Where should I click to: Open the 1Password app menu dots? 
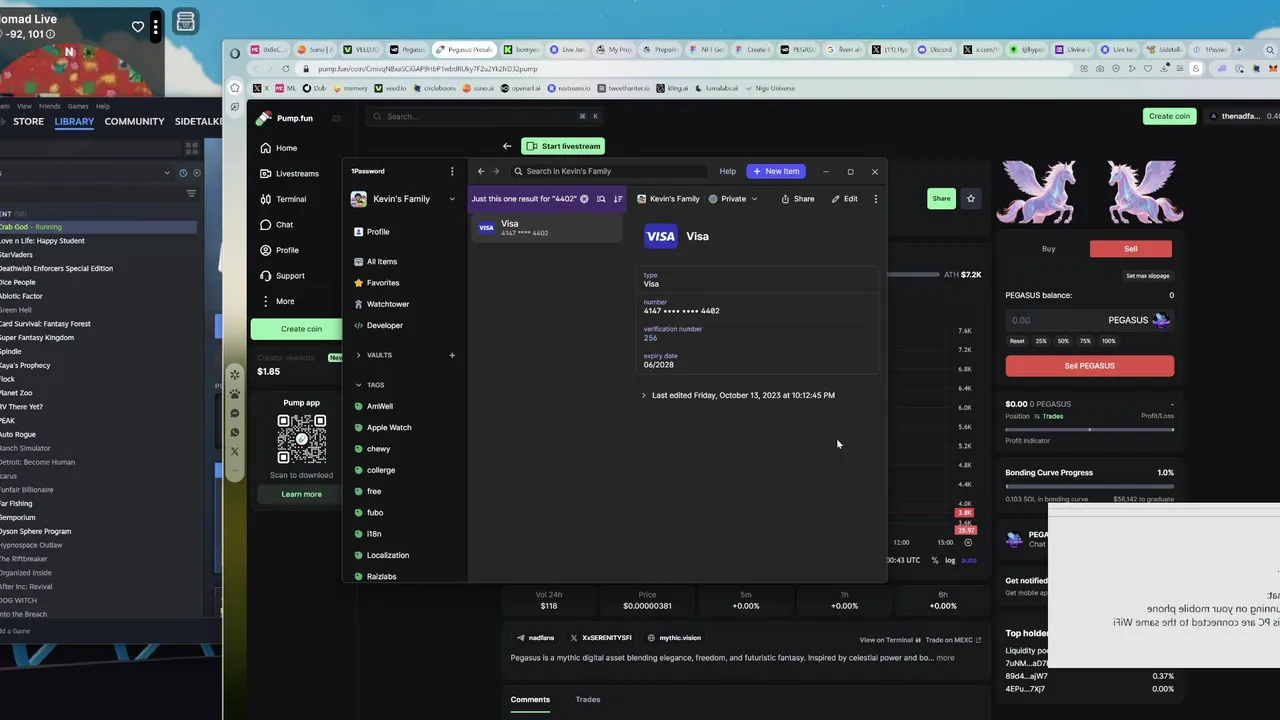pos(452,171)
